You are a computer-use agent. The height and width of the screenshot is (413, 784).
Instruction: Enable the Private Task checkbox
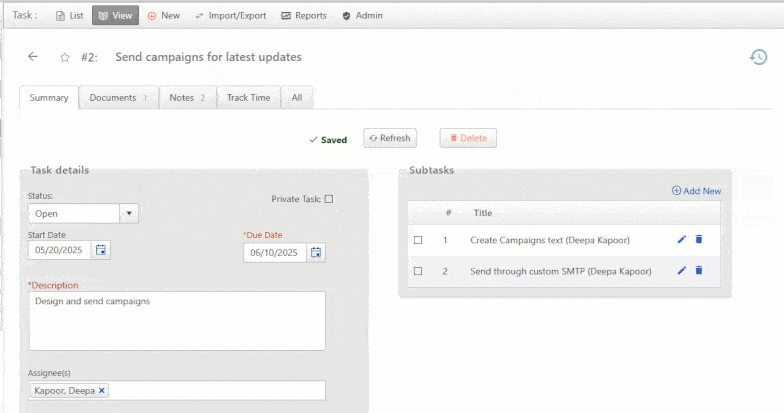coord(328,199)
